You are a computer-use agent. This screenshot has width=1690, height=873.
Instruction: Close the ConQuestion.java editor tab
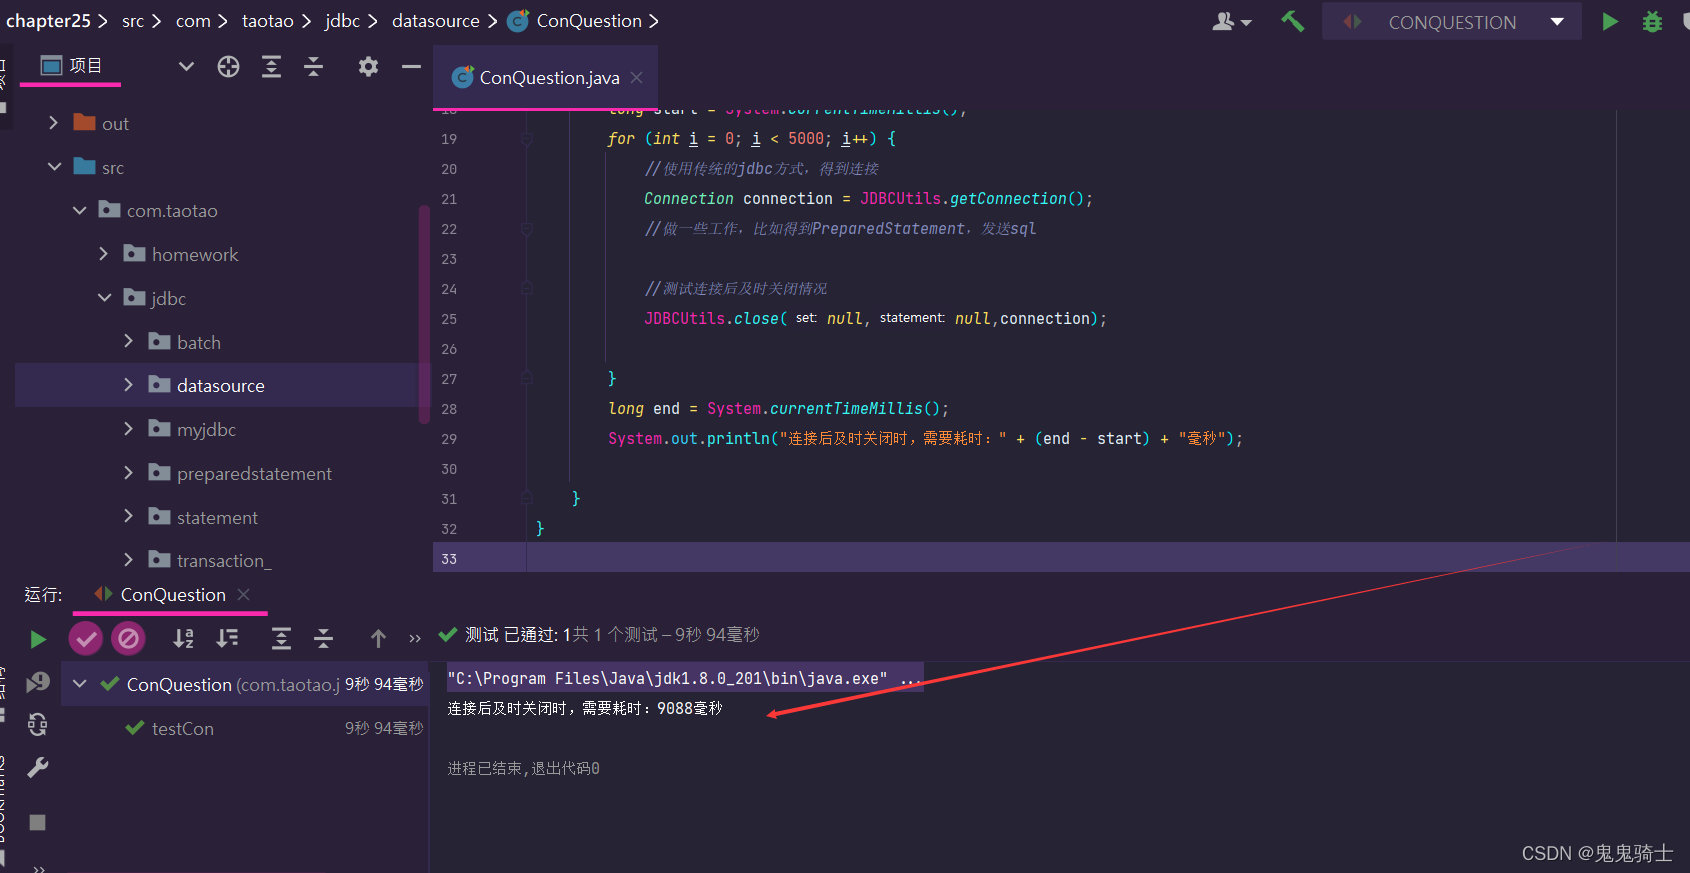[x=637, y=77]
